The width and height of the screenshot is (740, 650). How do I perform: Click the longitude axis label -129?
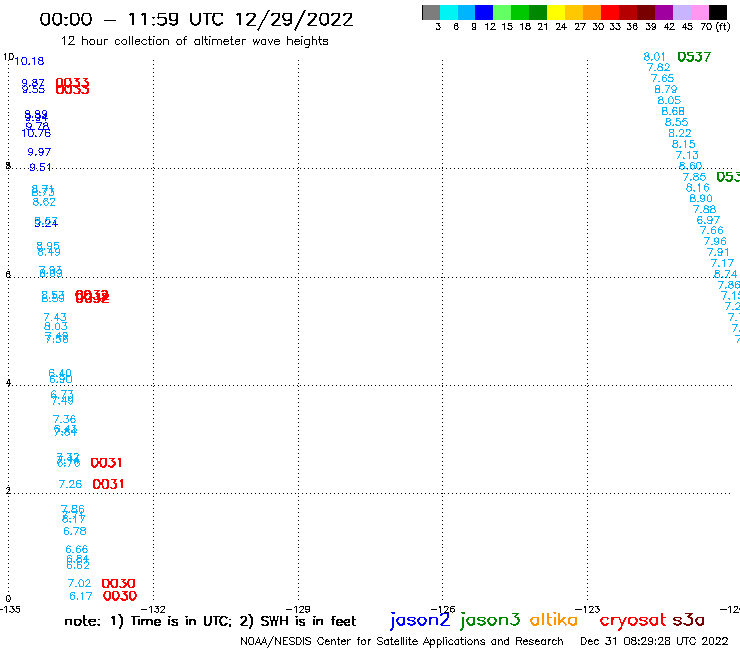(x=298, y=609)
